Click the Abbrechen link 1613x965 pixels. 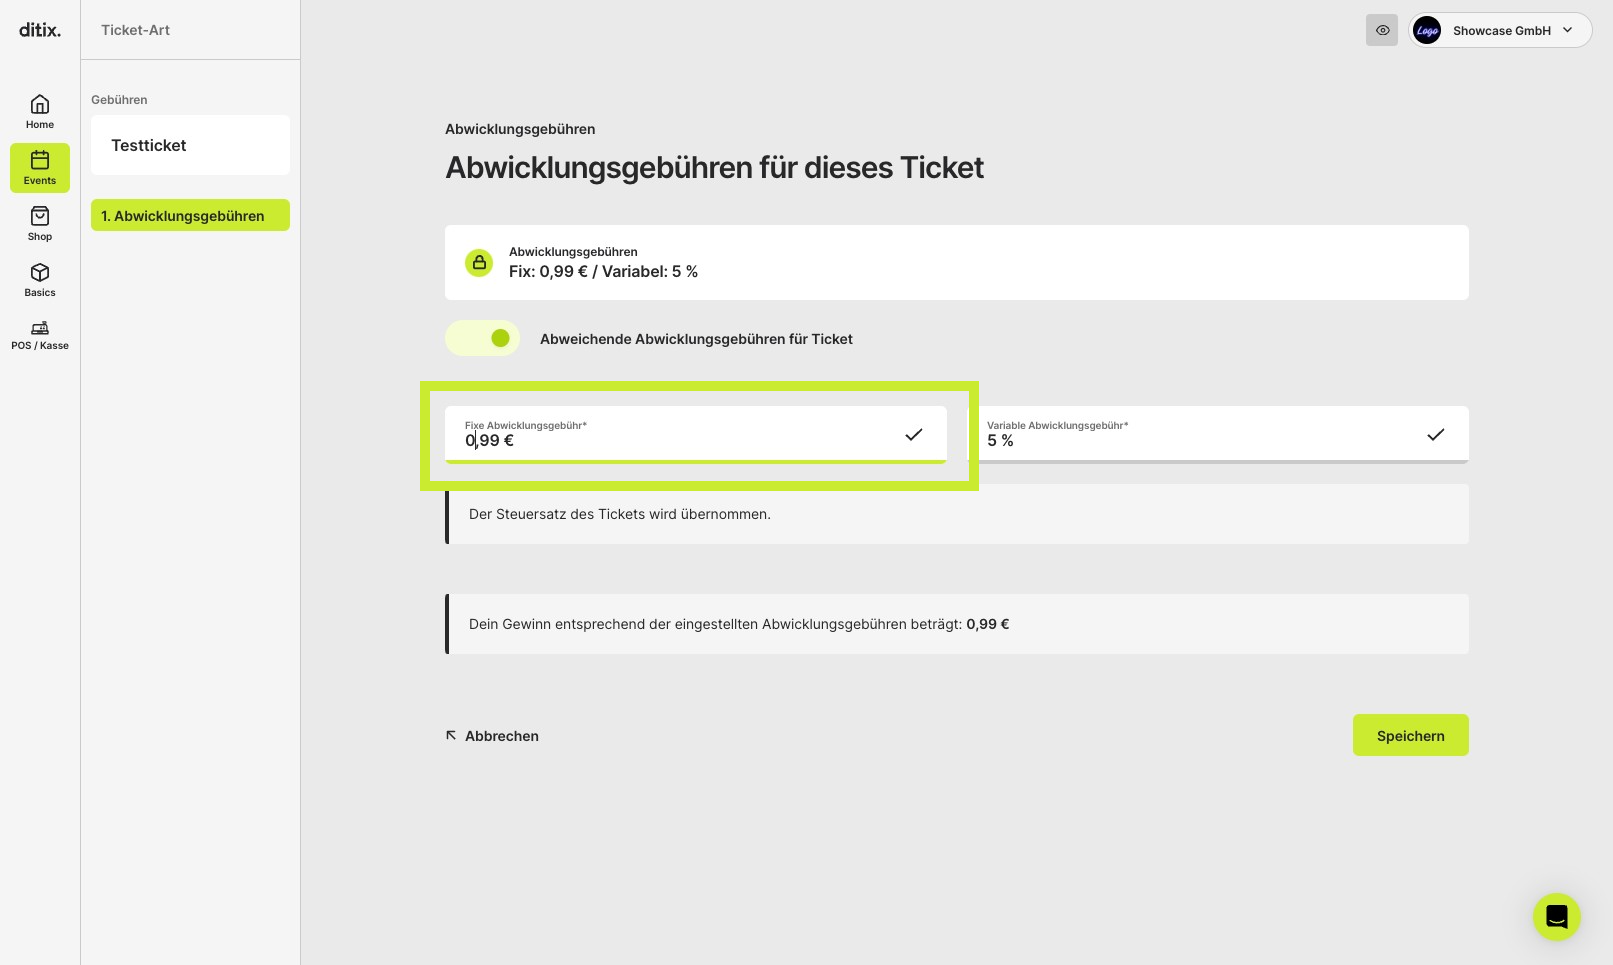(x=492, y=736)
